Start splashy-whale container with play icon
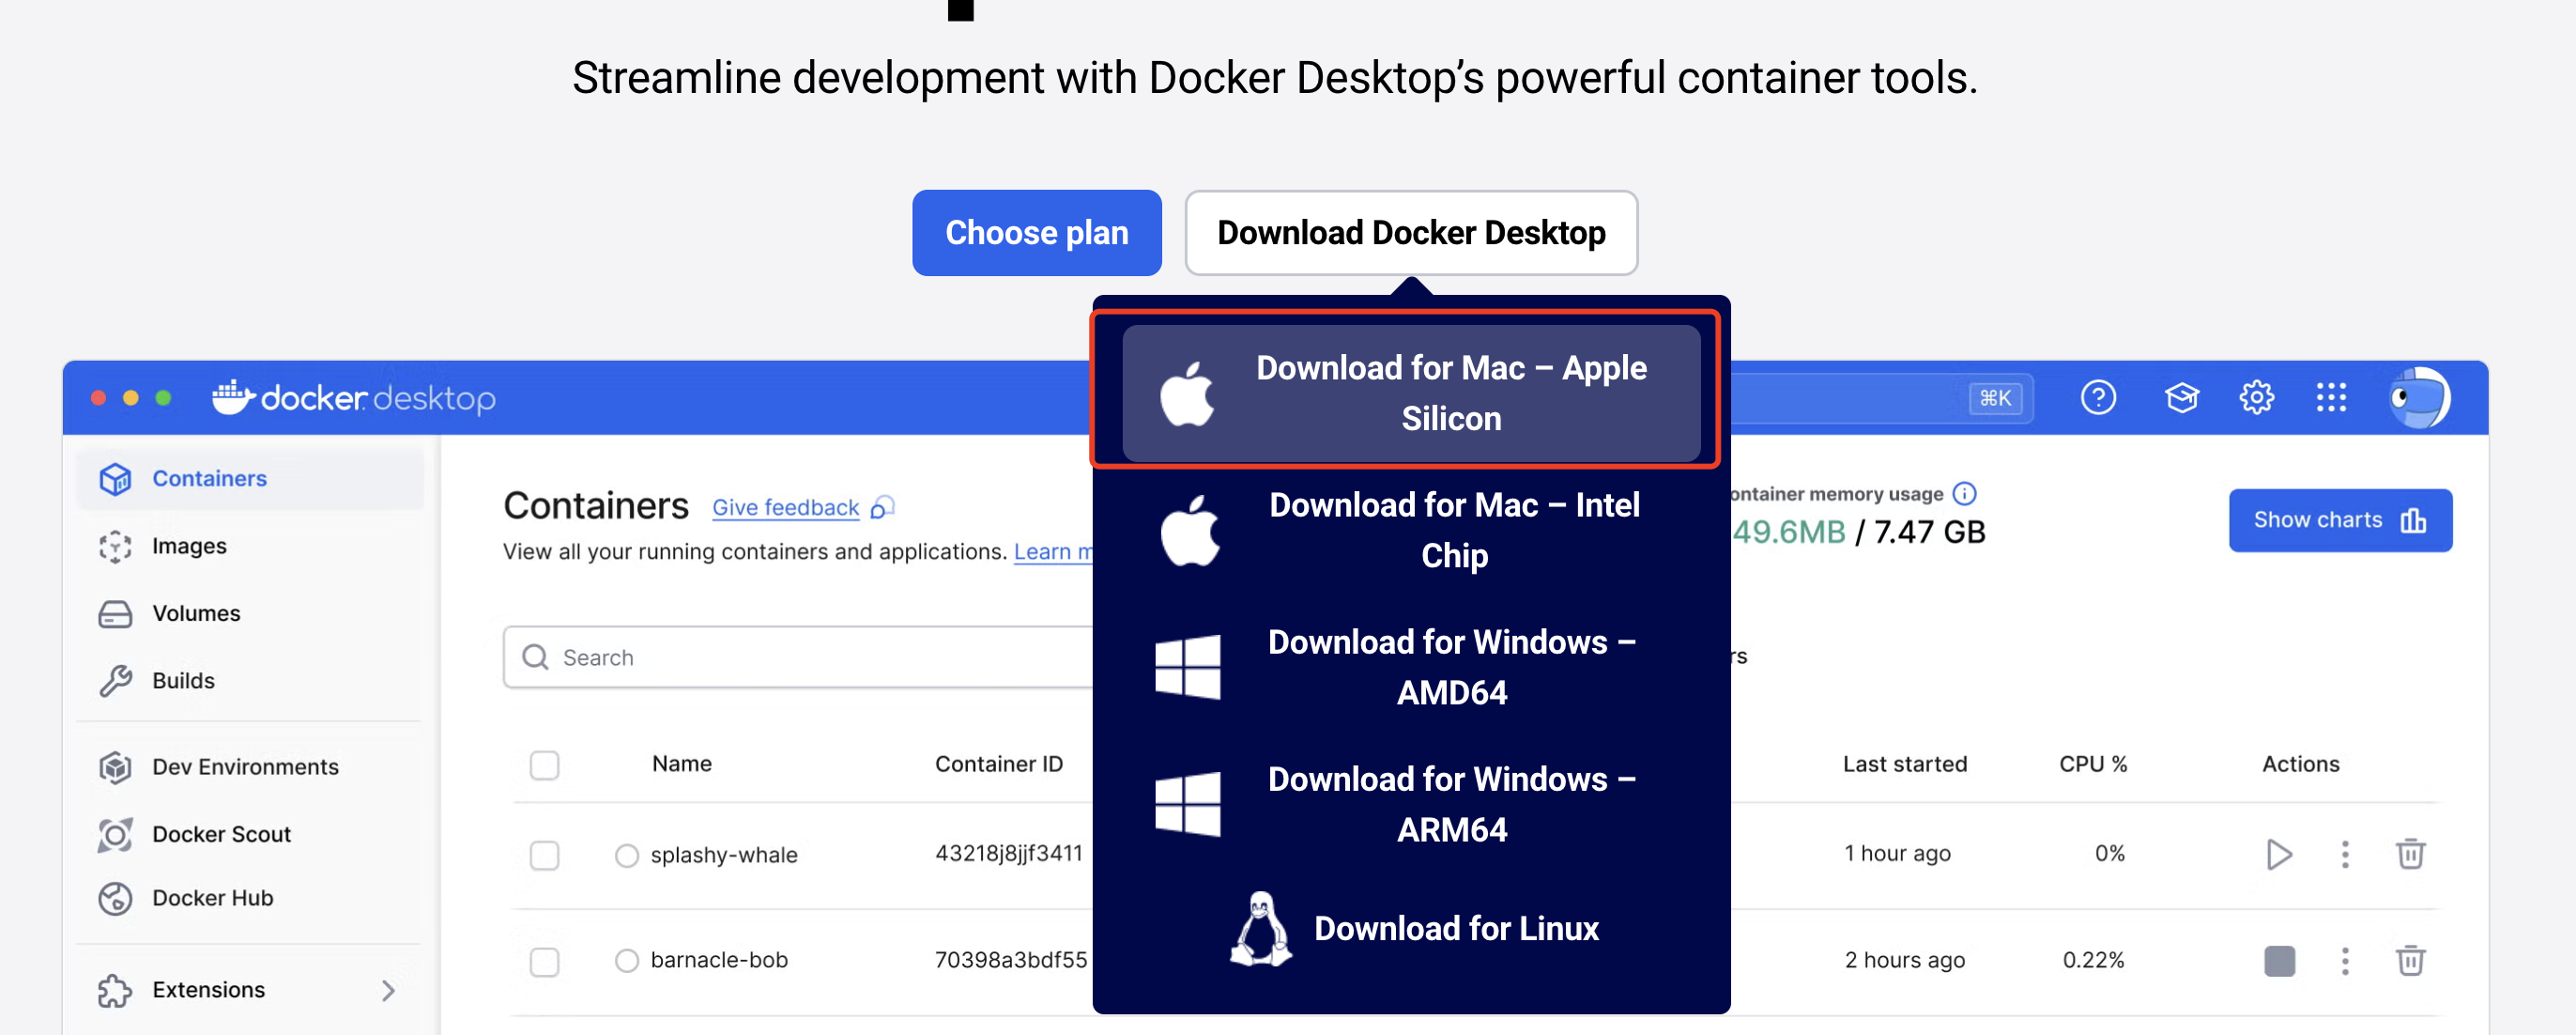Screen dimensions: 2576x1035 click(2278, 854)
